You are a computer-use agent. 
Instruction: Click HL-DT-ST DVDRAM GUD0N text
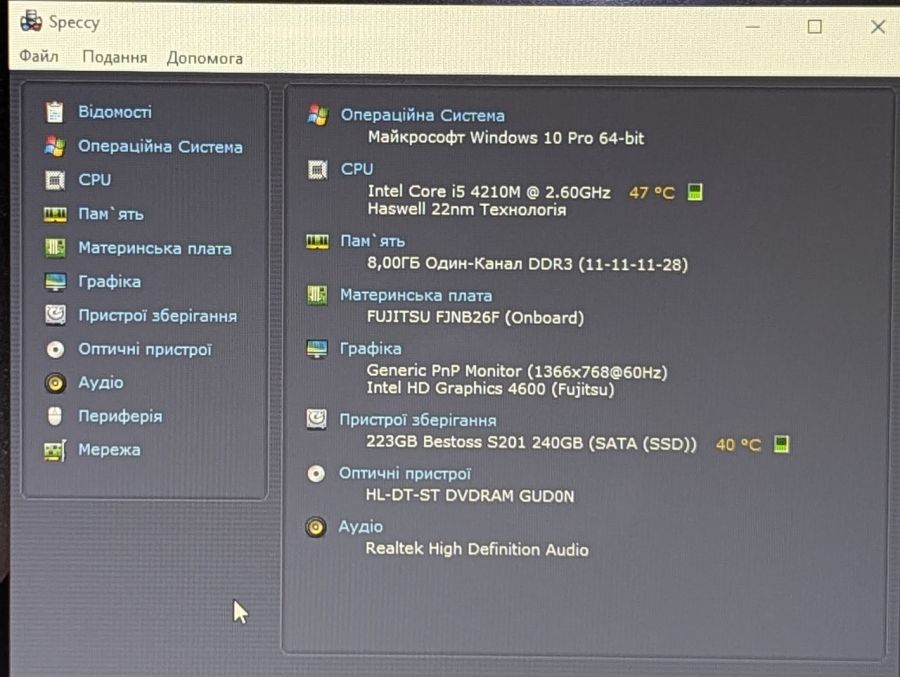470,496
